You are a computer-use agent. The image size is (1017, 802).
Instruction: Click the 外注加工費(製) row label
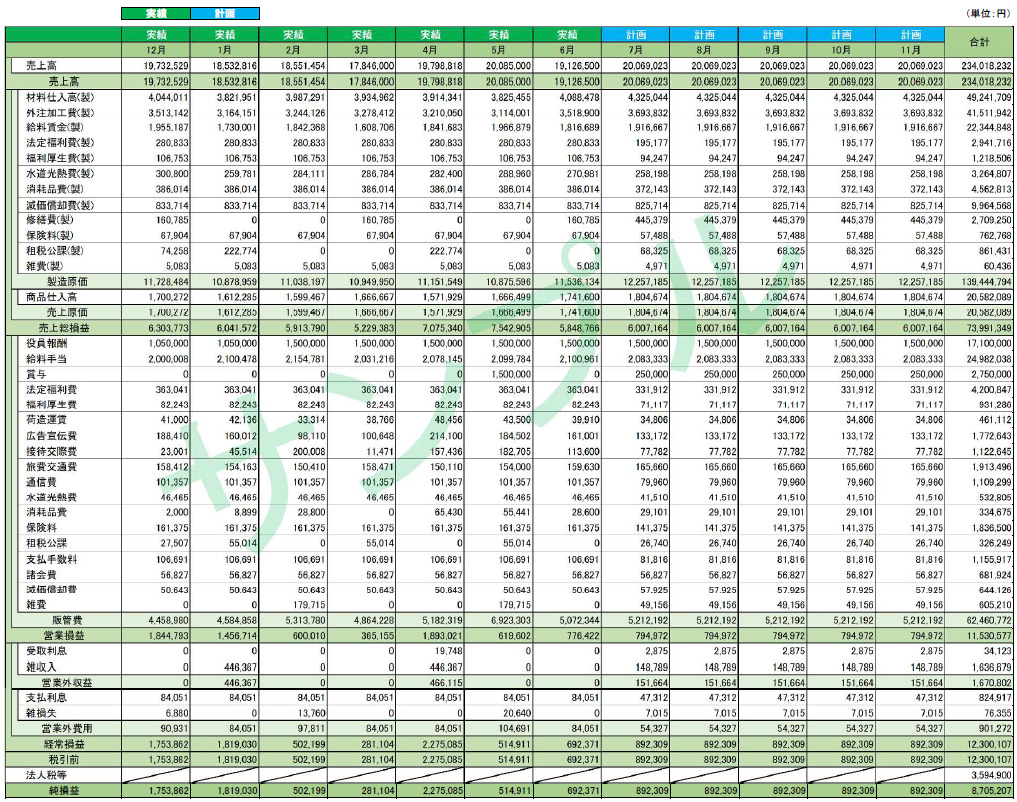60,113
